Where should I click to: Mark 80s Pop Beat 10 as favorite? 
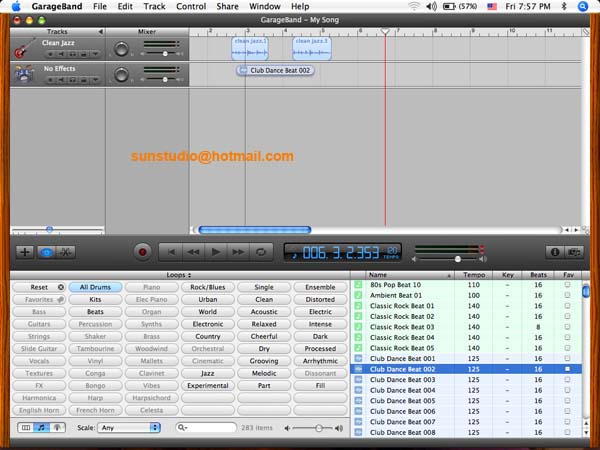coord(567,285)
